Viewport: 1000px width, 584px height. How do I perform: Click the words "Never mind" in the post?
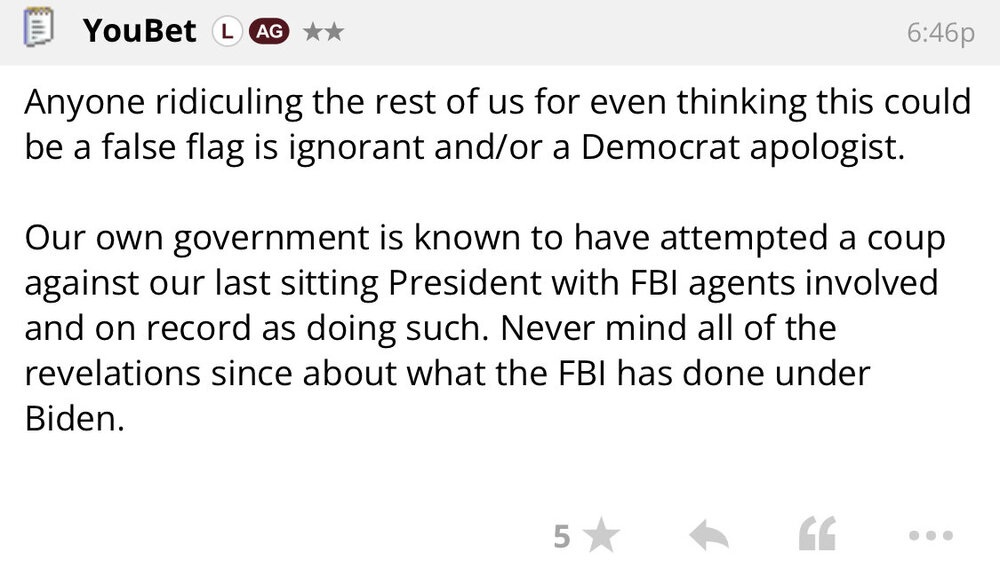click(596, 327)
